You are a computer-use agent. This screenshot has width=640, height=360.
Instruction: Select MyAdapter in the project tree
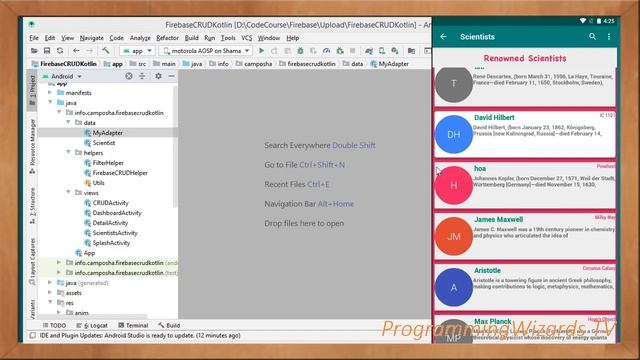tap(107, 133)
